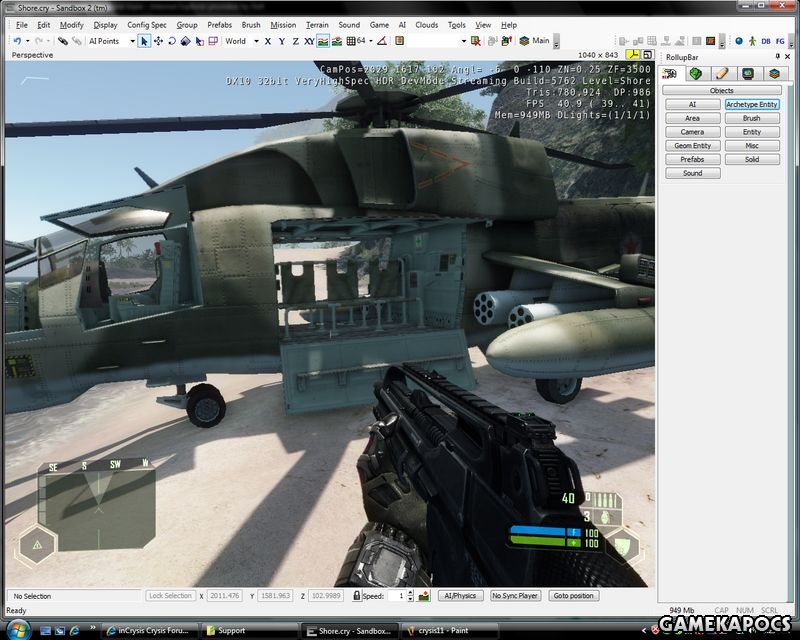Click the delete selection set icon
Image resolution: width=800 pixels, height=640 pixels.
tap(476, 41)
